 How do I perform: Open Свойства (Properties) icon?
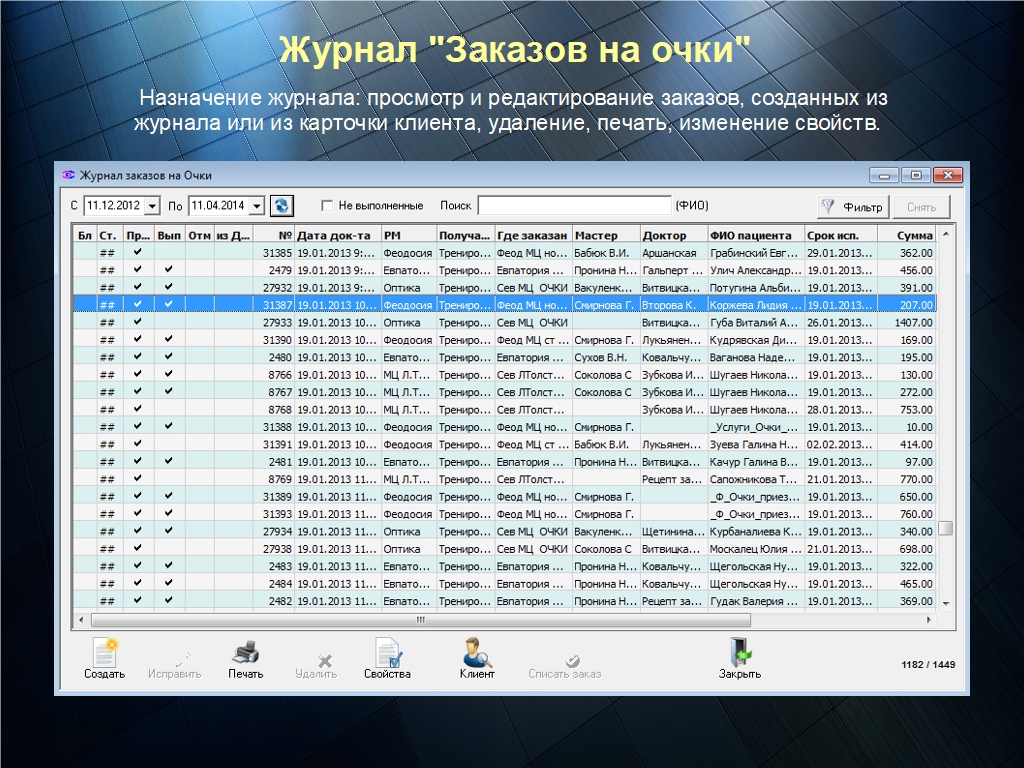pyautogui.click(x=387, y=653)
